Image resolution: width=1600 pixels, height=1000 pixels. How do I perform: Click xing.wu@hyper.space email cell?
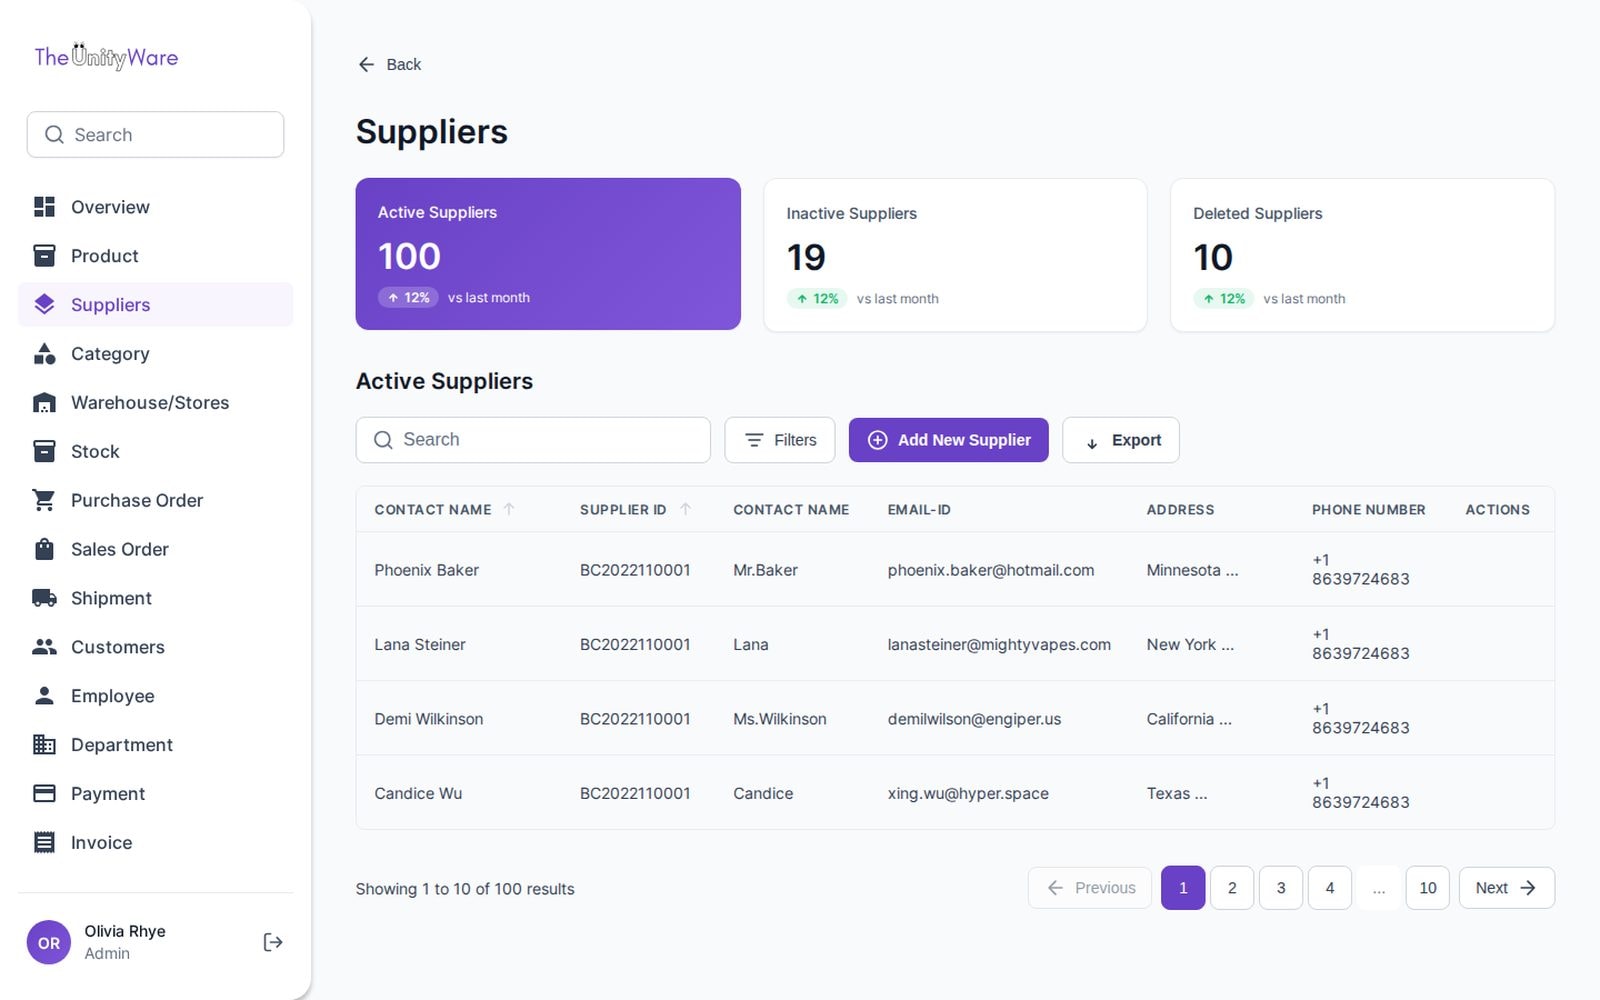tap(968, 793)
